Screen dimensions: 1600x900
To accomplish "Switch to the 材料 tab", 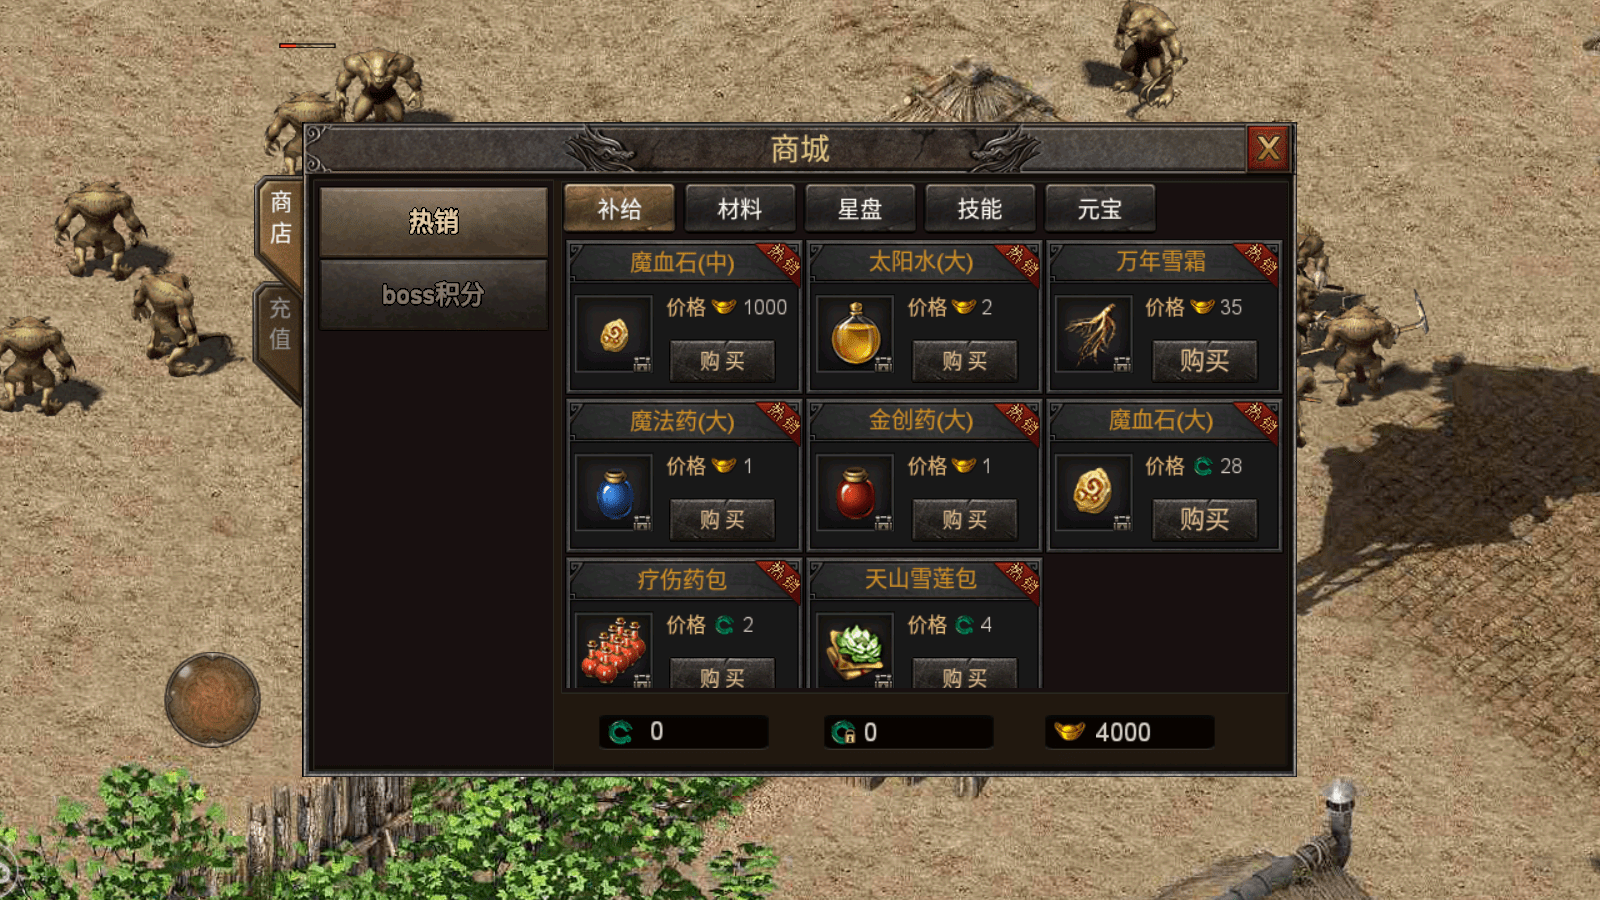I will pyautogui.click(x=740, y=209).
